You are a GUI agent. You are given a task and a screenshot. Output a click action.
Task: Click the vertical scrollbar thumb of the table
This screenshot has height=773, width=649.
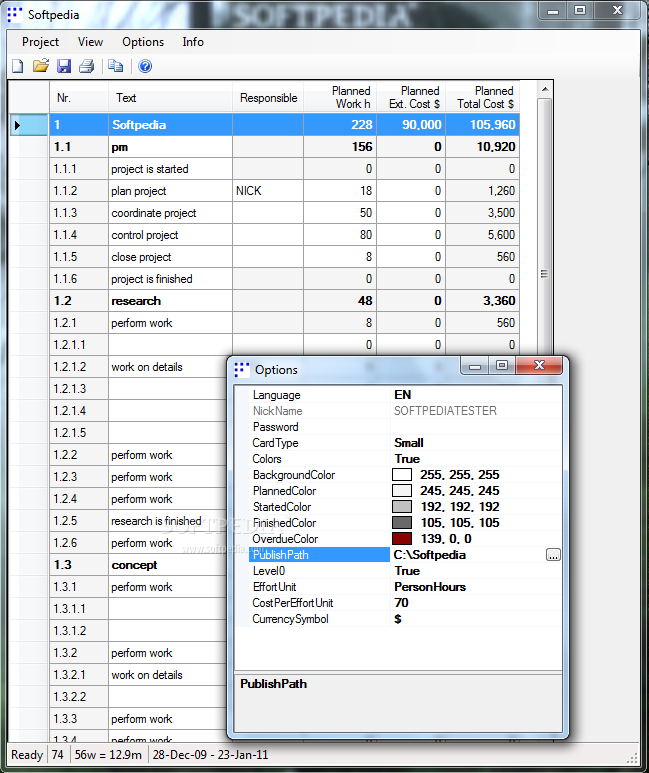(x=544, y=274)
